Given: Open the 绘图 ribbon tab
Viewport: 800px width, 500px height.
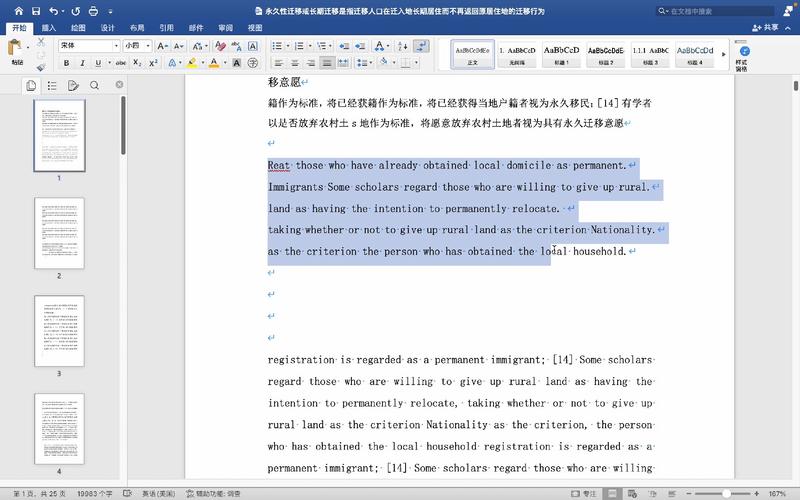Looking at the screenshot, I should tap(78, 28).
